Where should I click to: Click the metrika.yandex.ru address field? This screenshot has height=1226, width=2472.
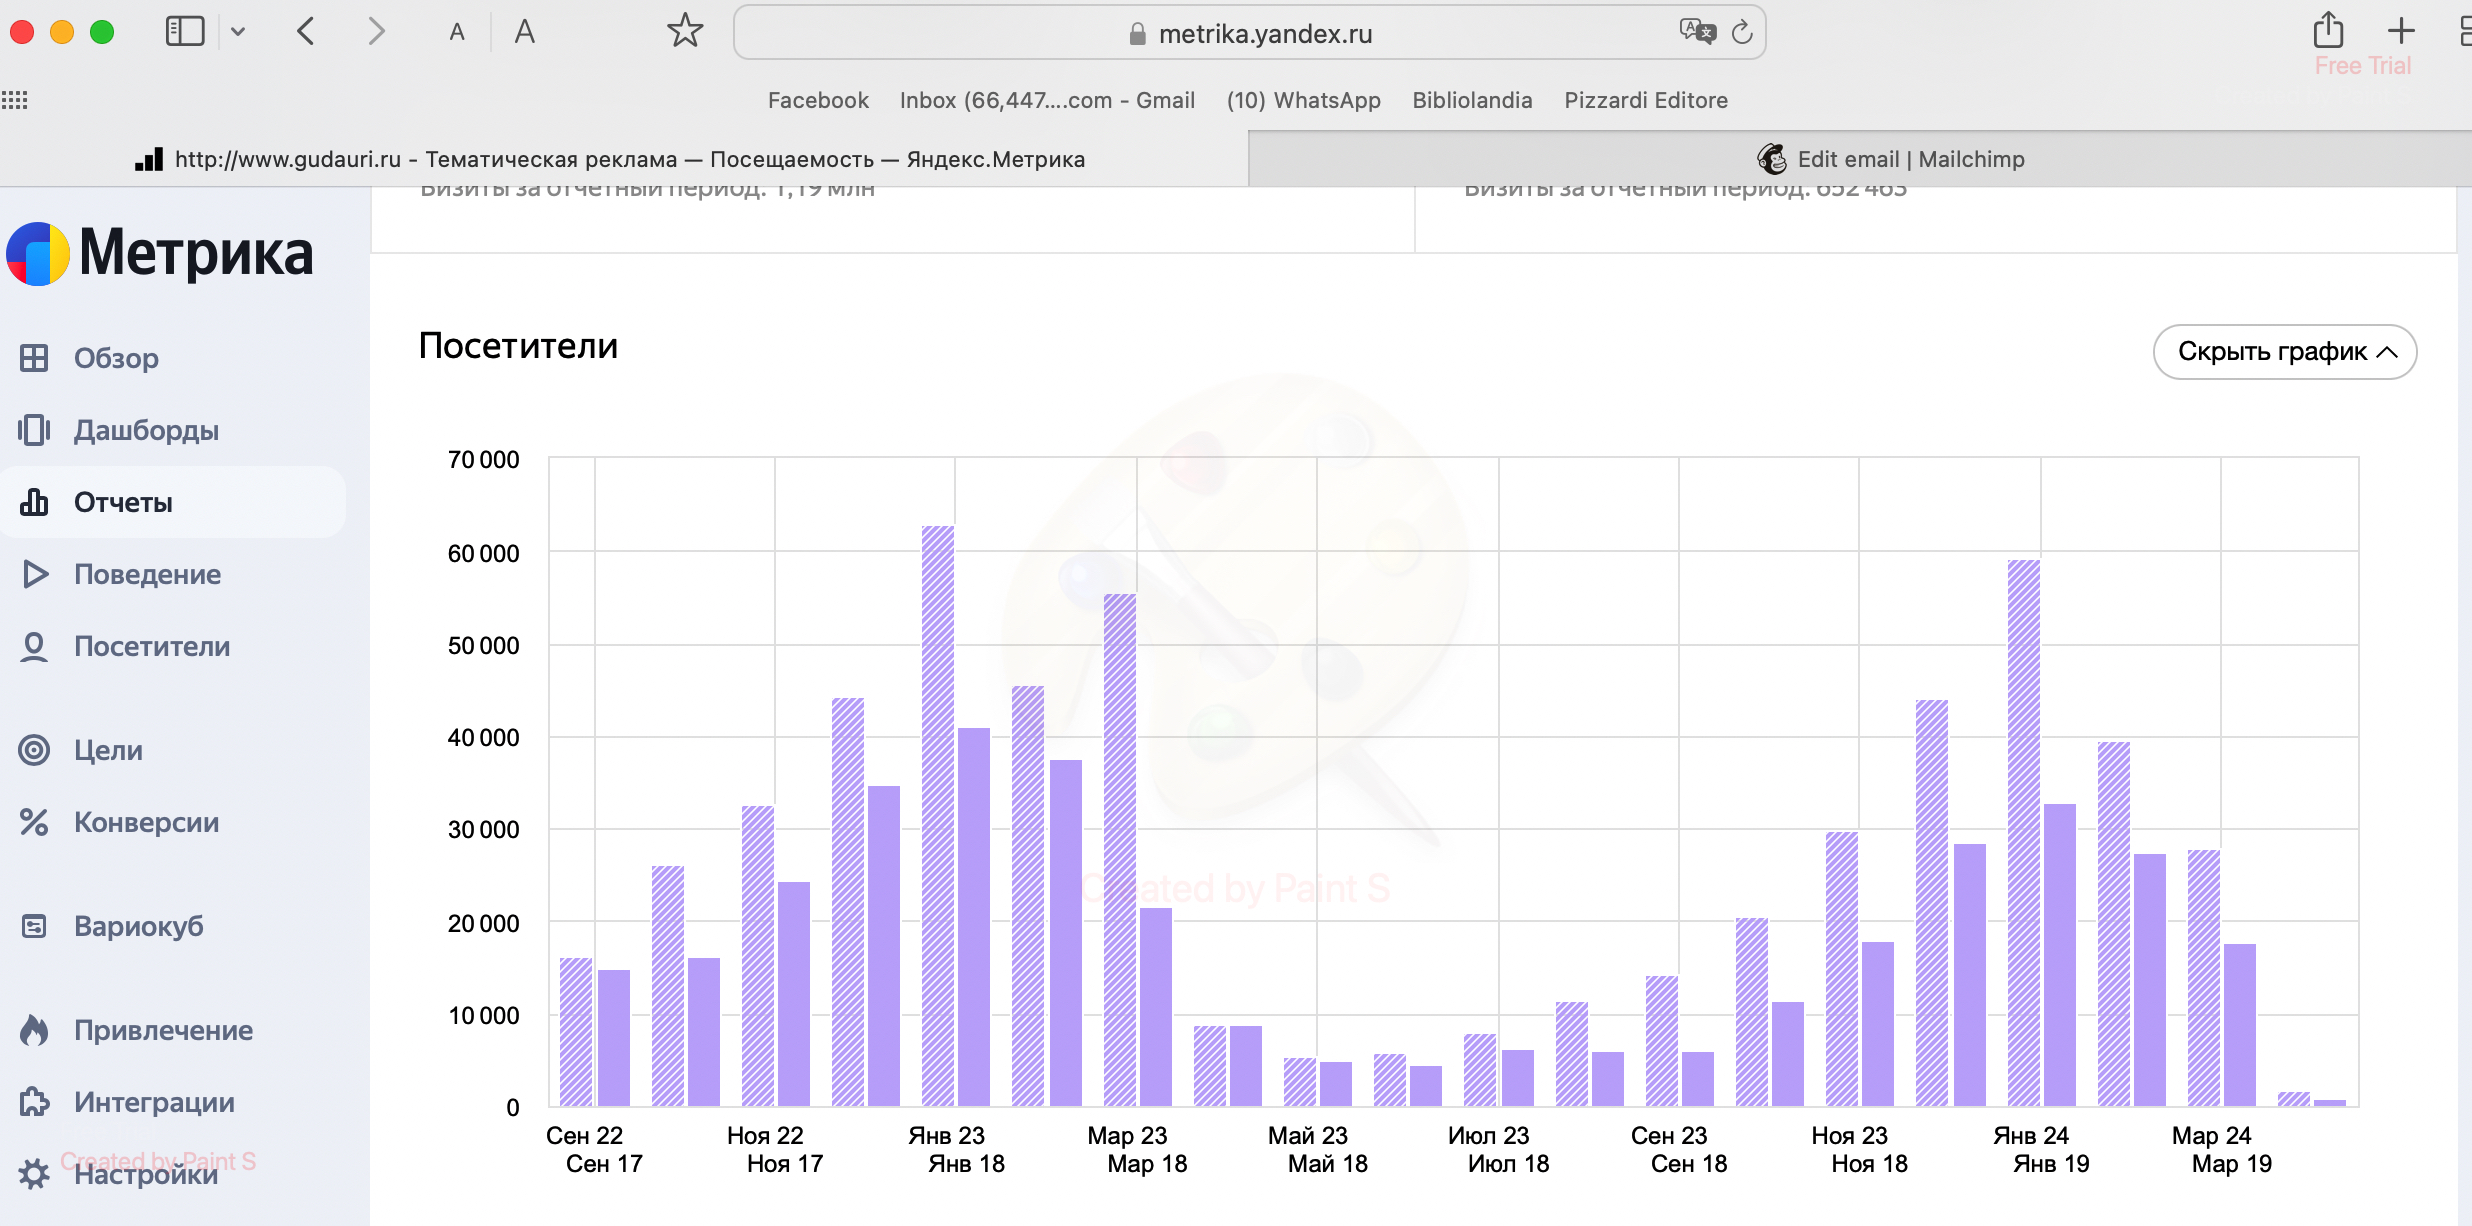click(1265, 34)
